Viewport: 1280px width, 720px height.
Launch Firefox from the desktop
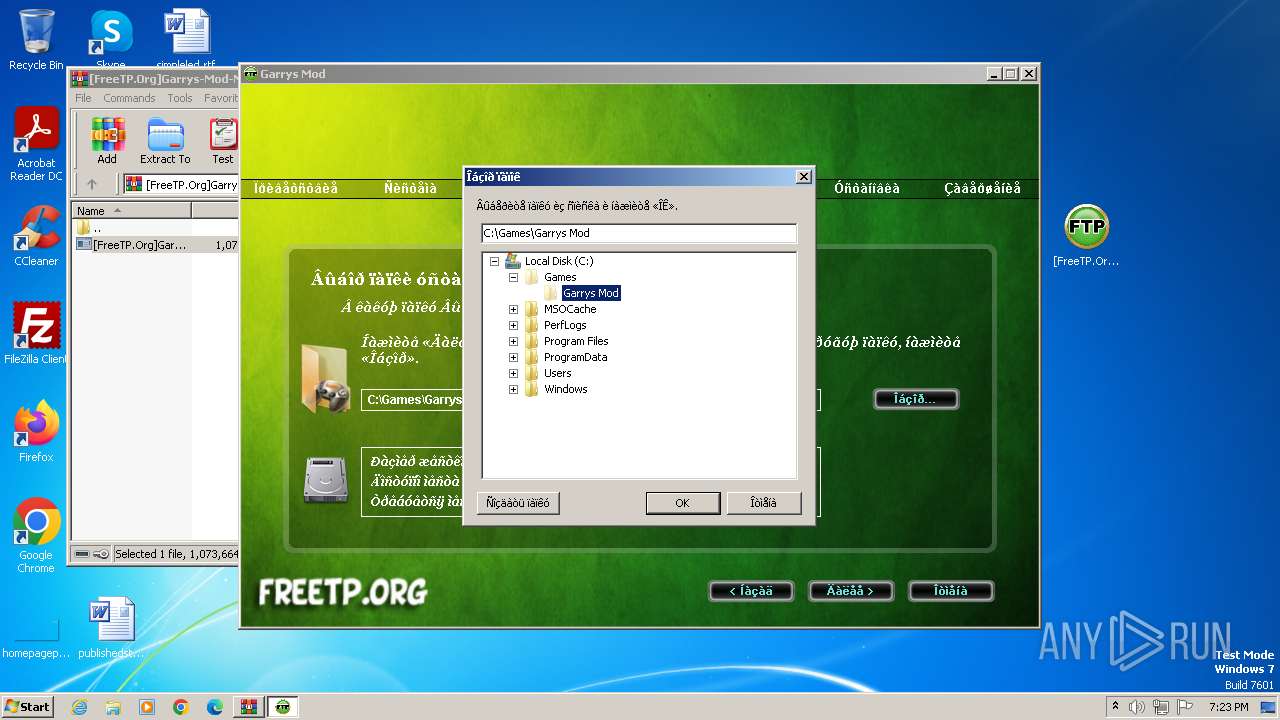pyautogui.click(x=36, y=431)
